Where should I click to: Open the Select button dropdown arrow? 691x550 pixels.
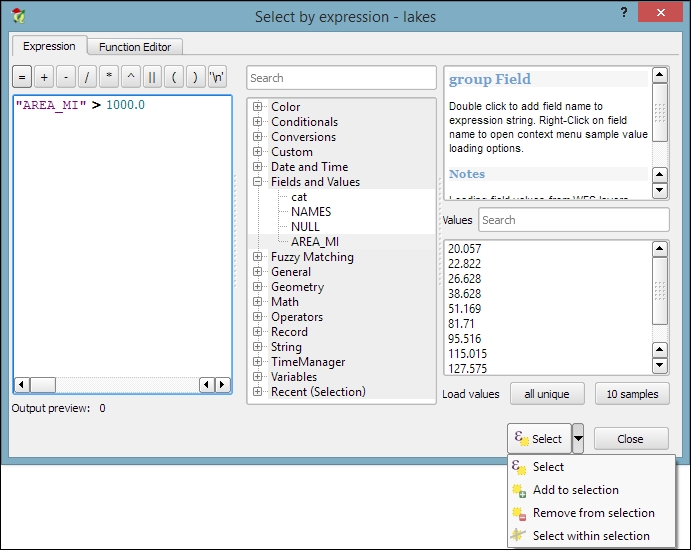578,439
